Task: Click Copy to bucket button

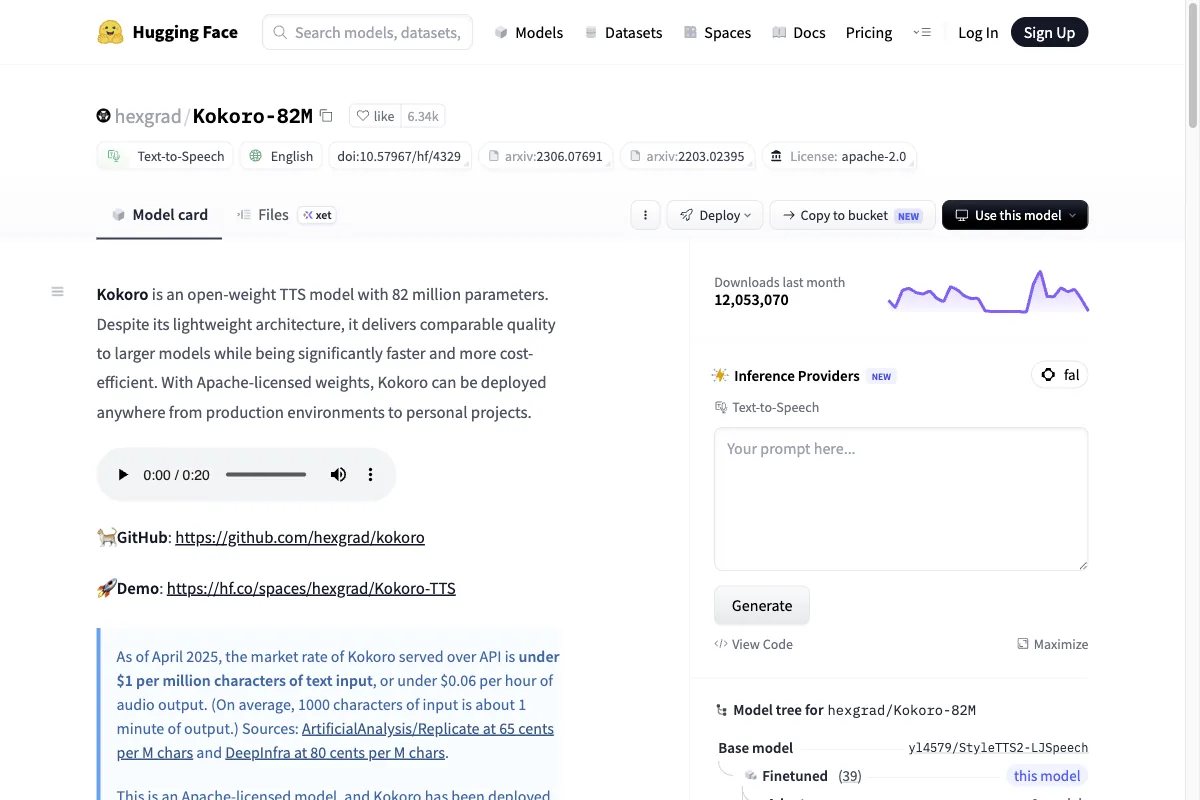Action: [852, 215]
